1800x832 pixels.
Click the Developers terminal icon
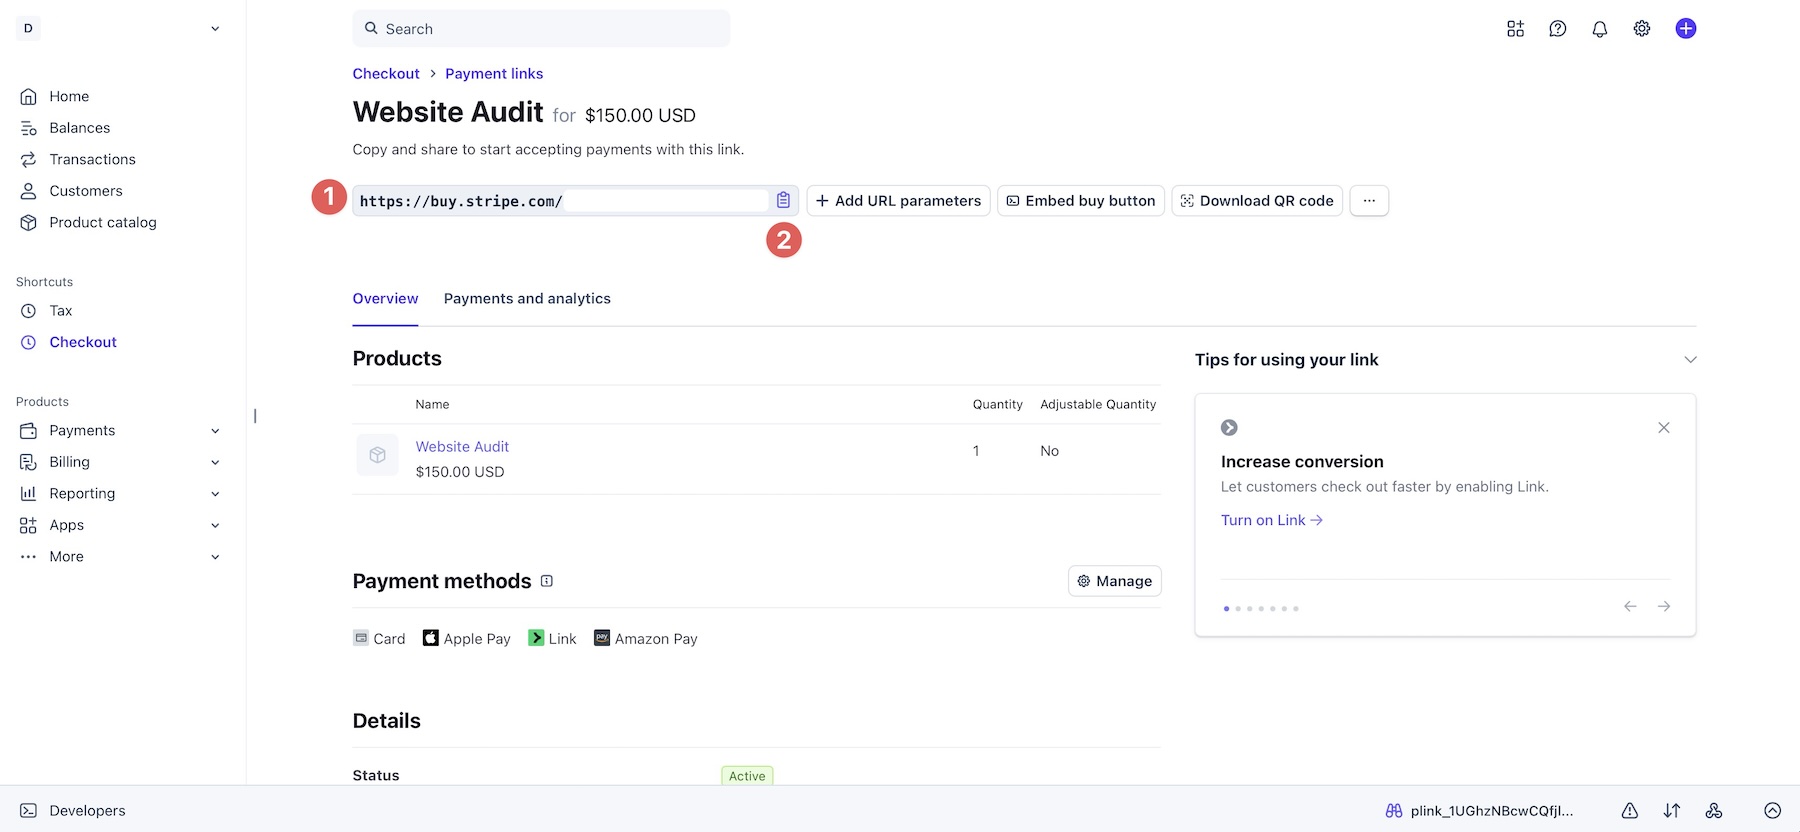(28, 811)
